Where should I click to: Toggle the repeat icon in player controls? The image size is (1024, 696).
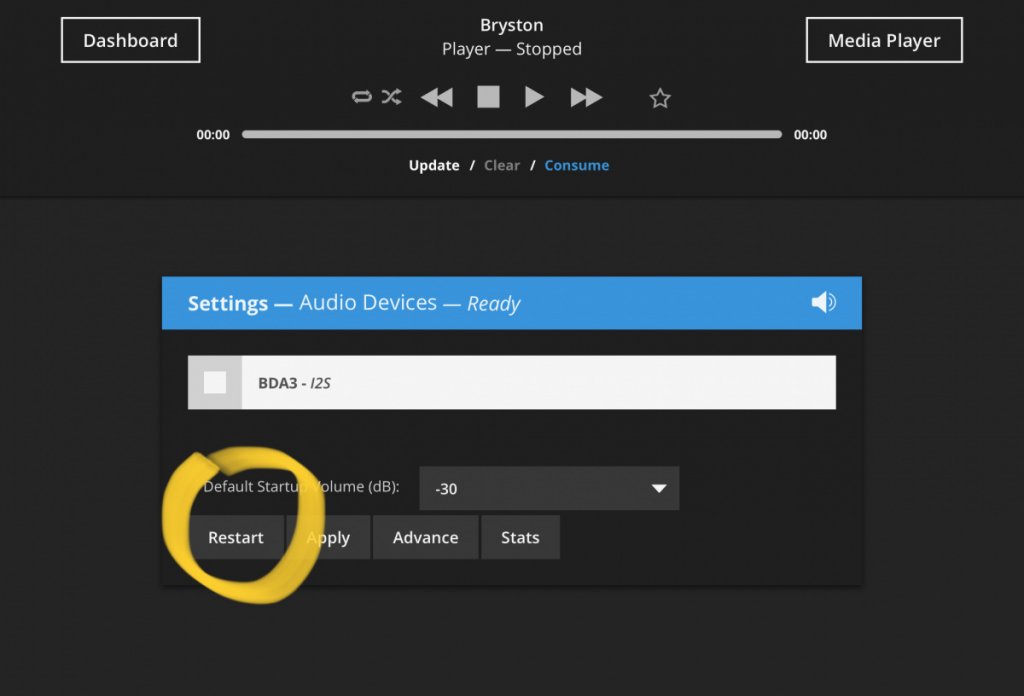[x=361, y=97]
